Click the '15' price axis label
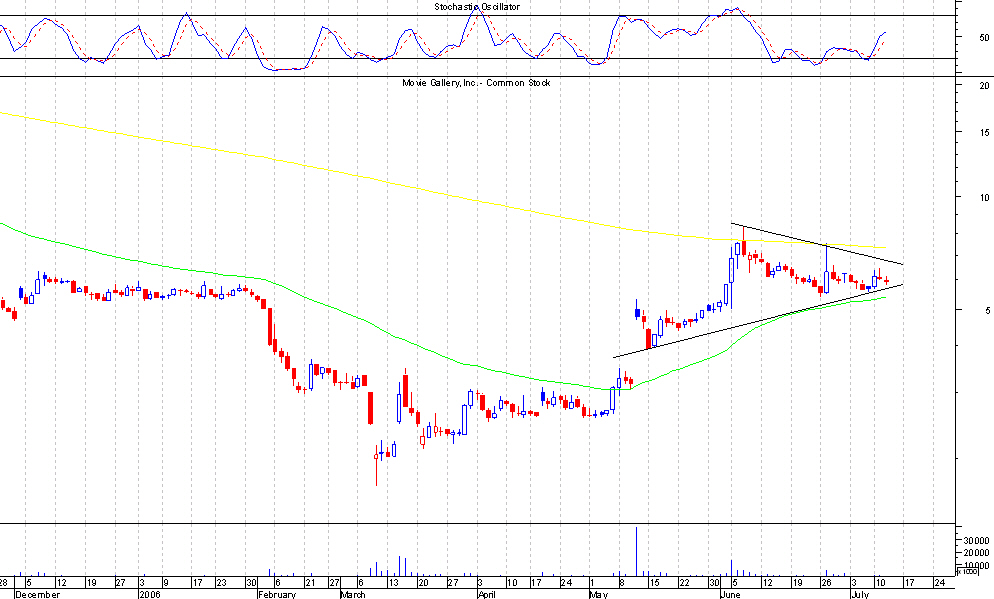The width and height of the screenshot is (994, 599). click(984, 132)
